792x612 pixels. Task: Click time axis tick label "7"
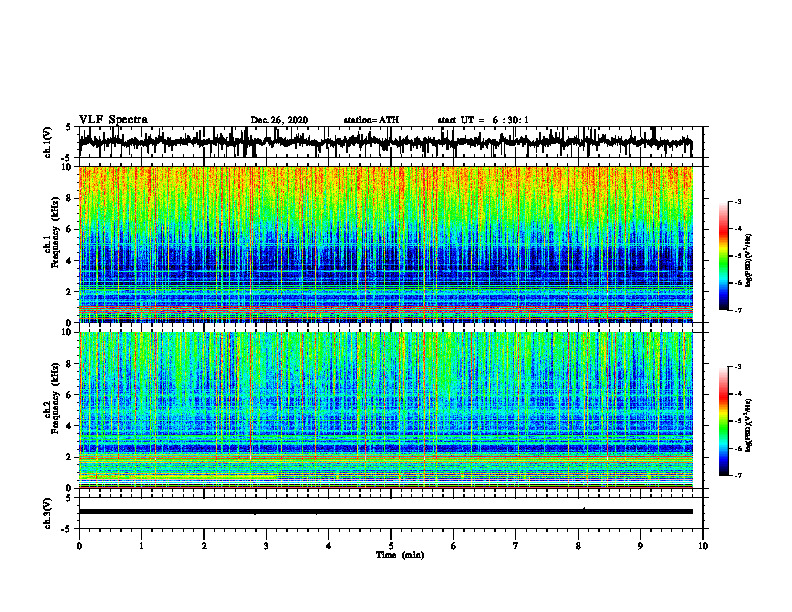coord(516,546)
